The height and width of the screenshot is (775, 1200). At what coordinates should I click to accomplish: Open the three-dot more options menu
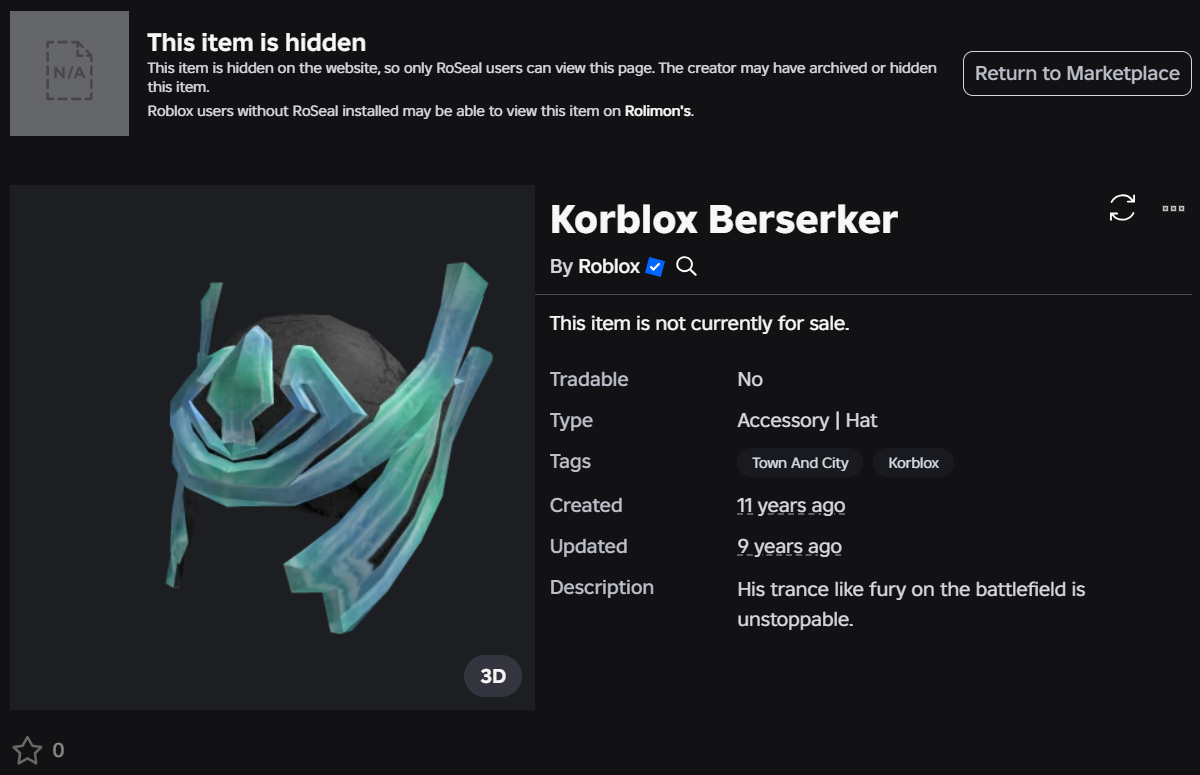(1173, 208)
